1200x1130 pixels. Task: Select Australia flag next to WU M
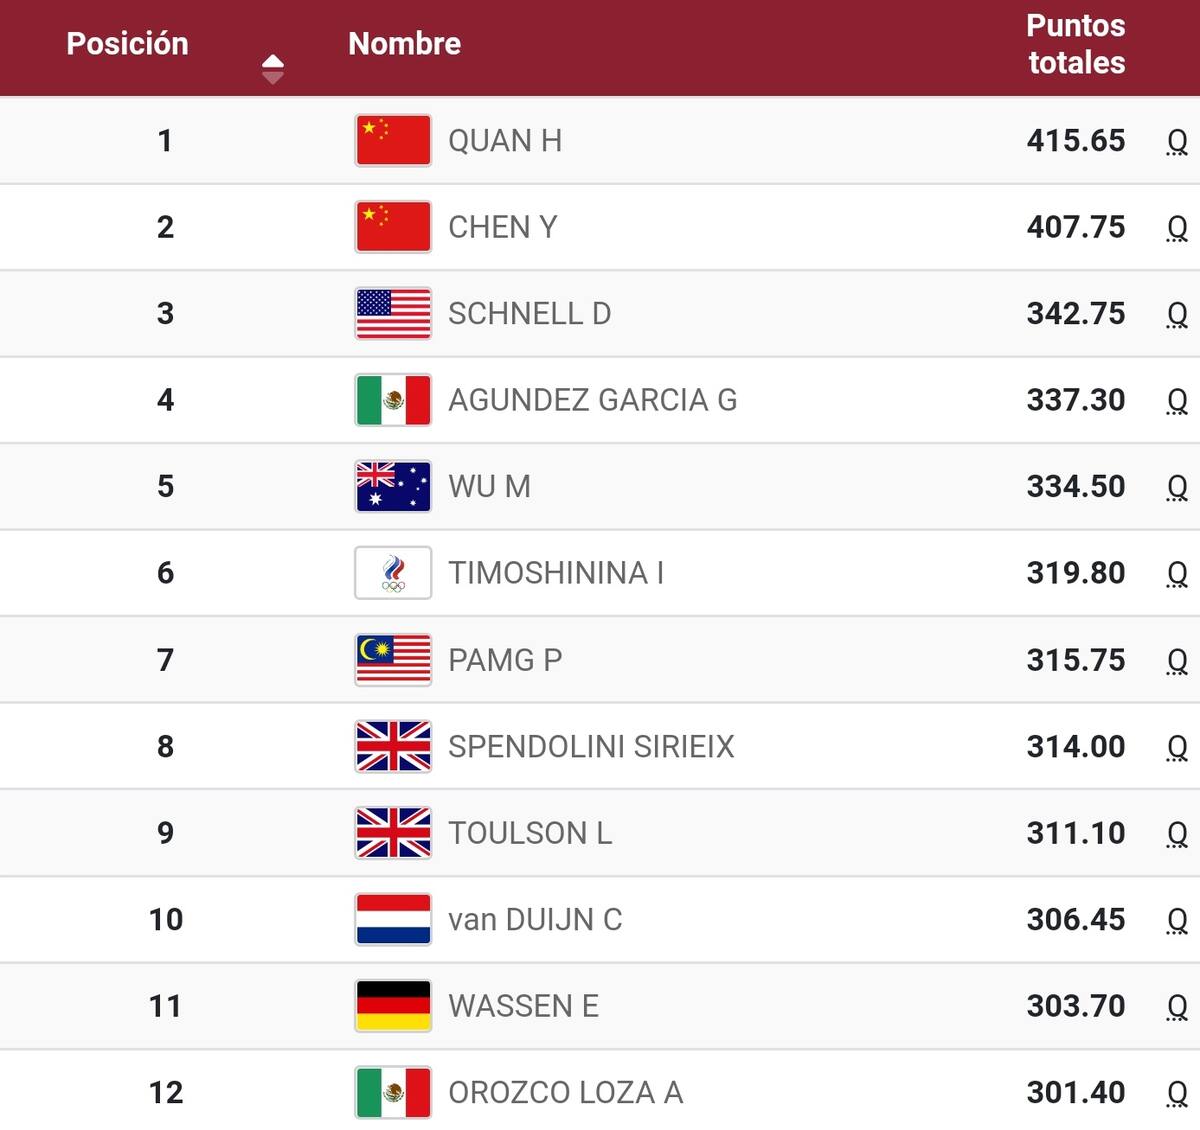pyautogui.click(x=393, y=486)
